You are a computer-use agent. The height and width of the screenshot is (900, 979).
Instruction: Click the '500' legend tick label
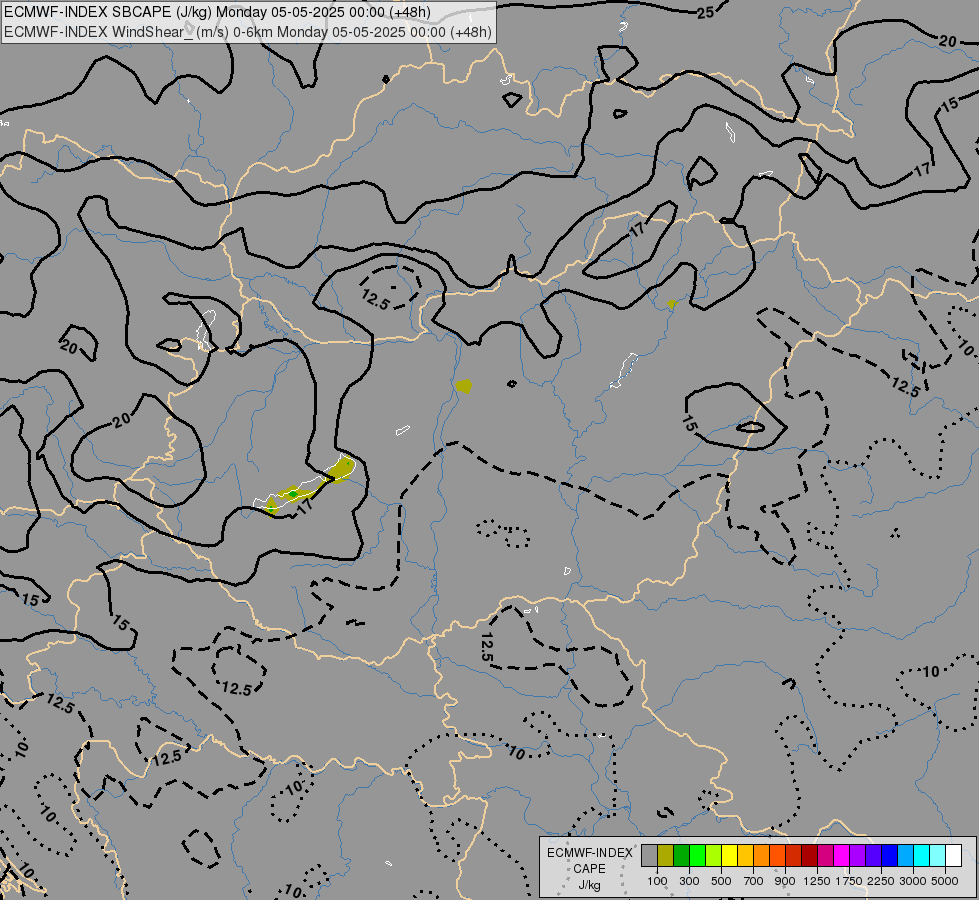coord(721,881)
